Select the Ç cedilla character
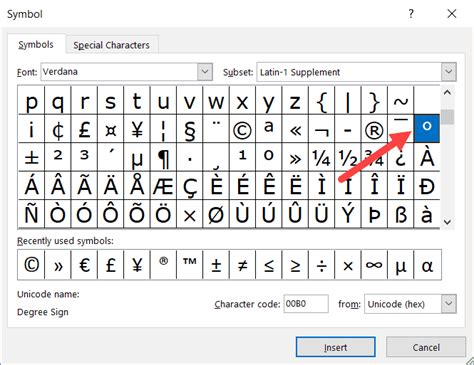This screenshot has width=474, height=365. [x=190, y=186]
